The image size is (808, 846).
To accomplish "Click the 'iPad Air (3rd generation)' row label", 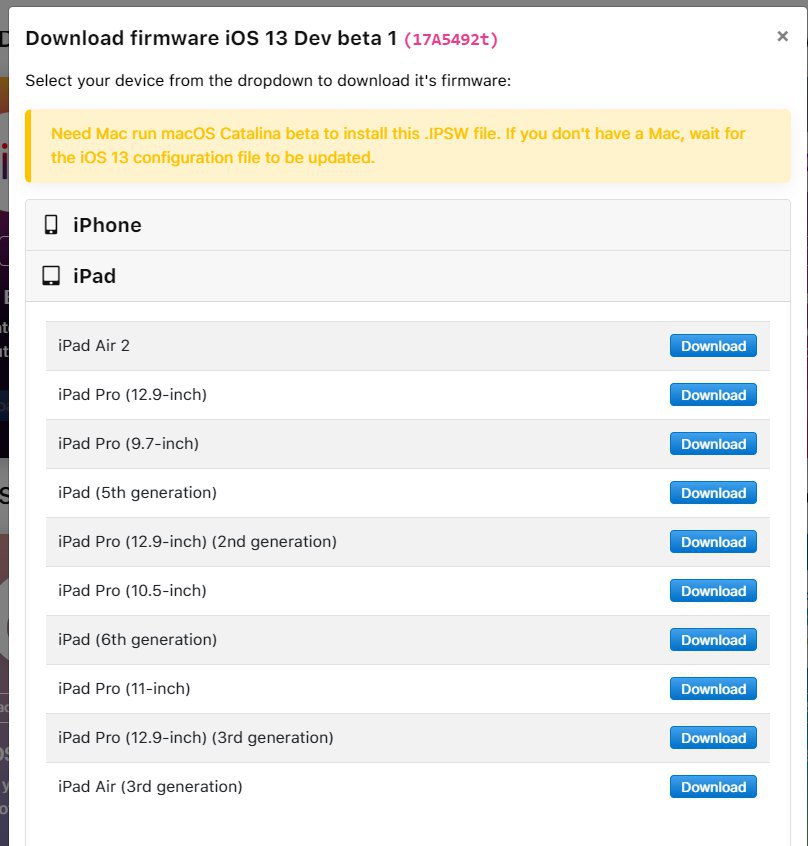I will [150, 787].
